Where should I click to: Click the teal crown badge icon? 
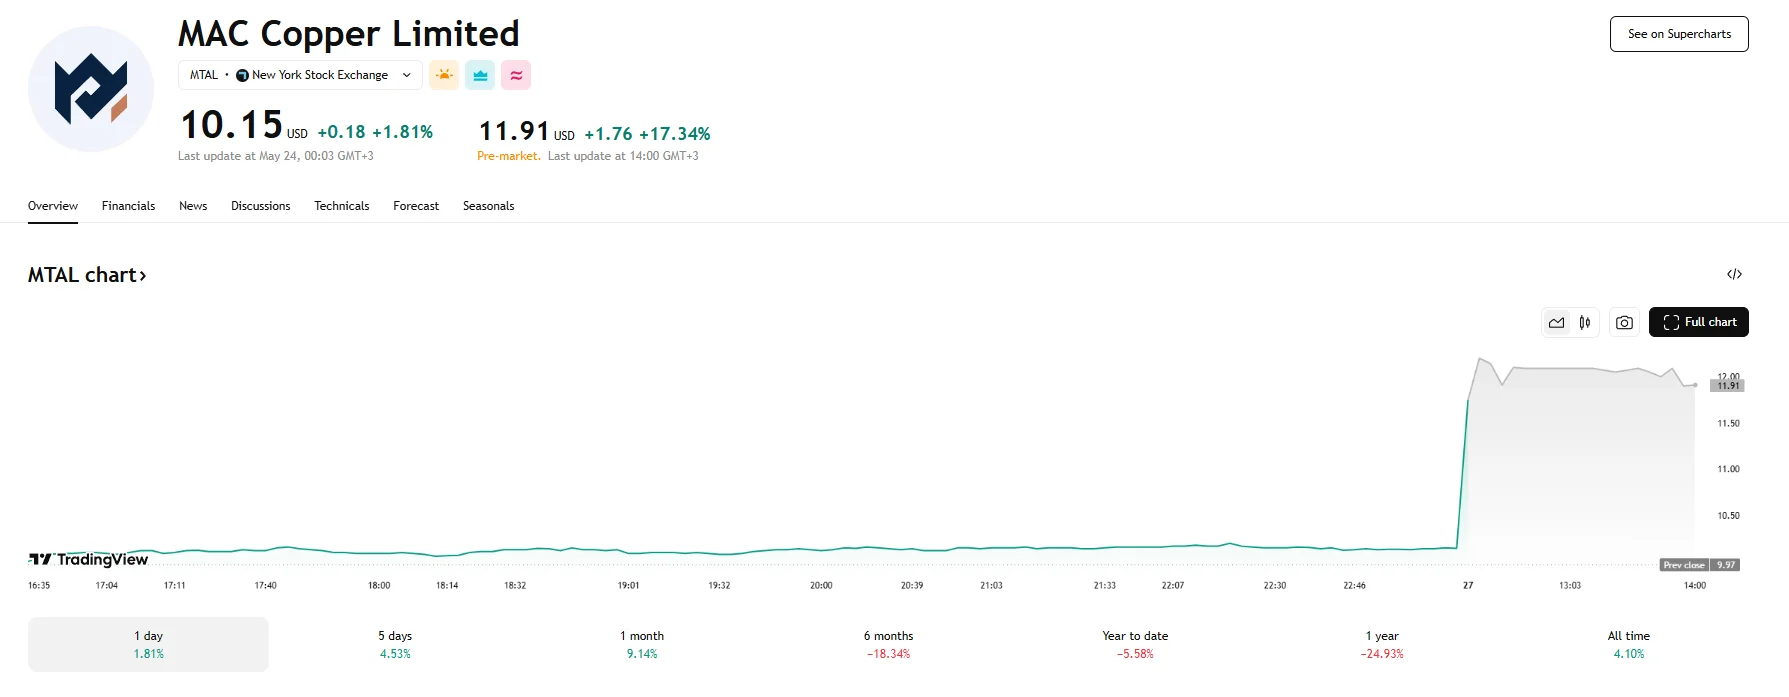tap(480, 74)
